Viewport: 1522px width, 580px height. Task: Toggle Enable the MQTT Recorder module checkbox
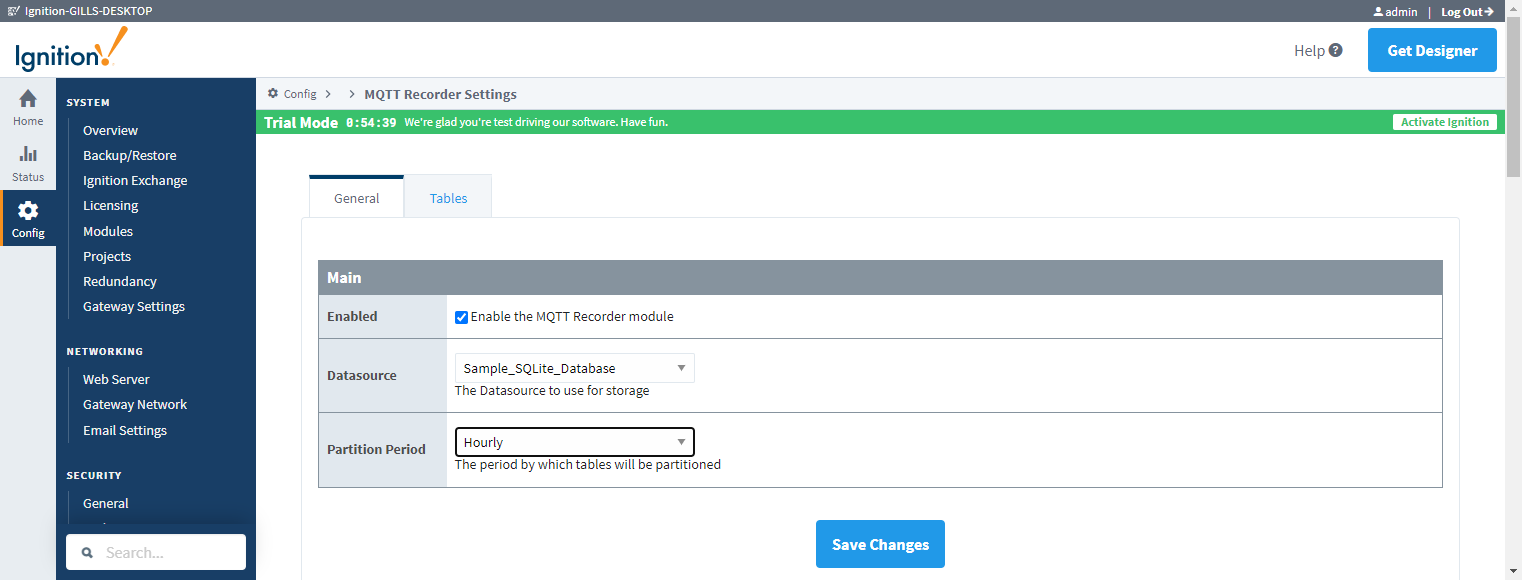pyautogui.click(x=461, y=317)
